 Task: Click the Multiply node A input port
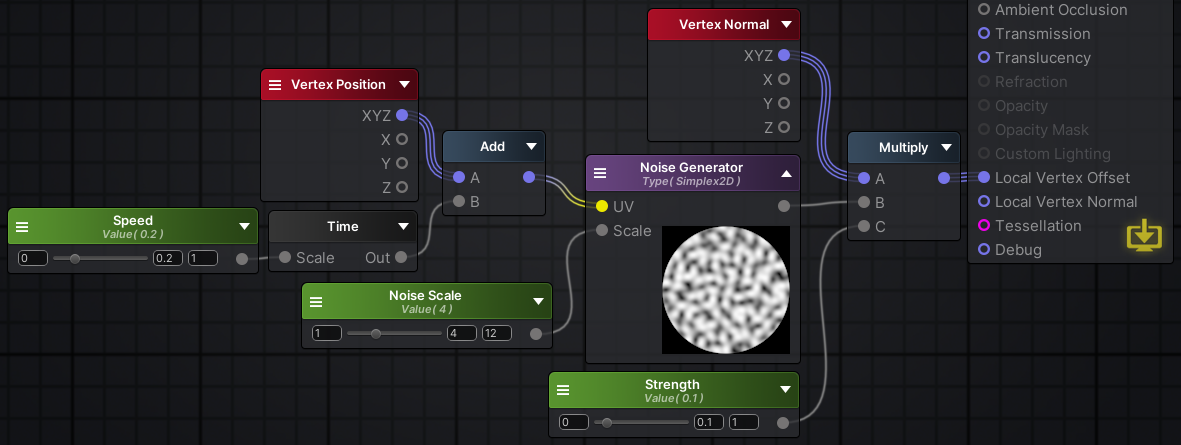[x=864, y=178]
